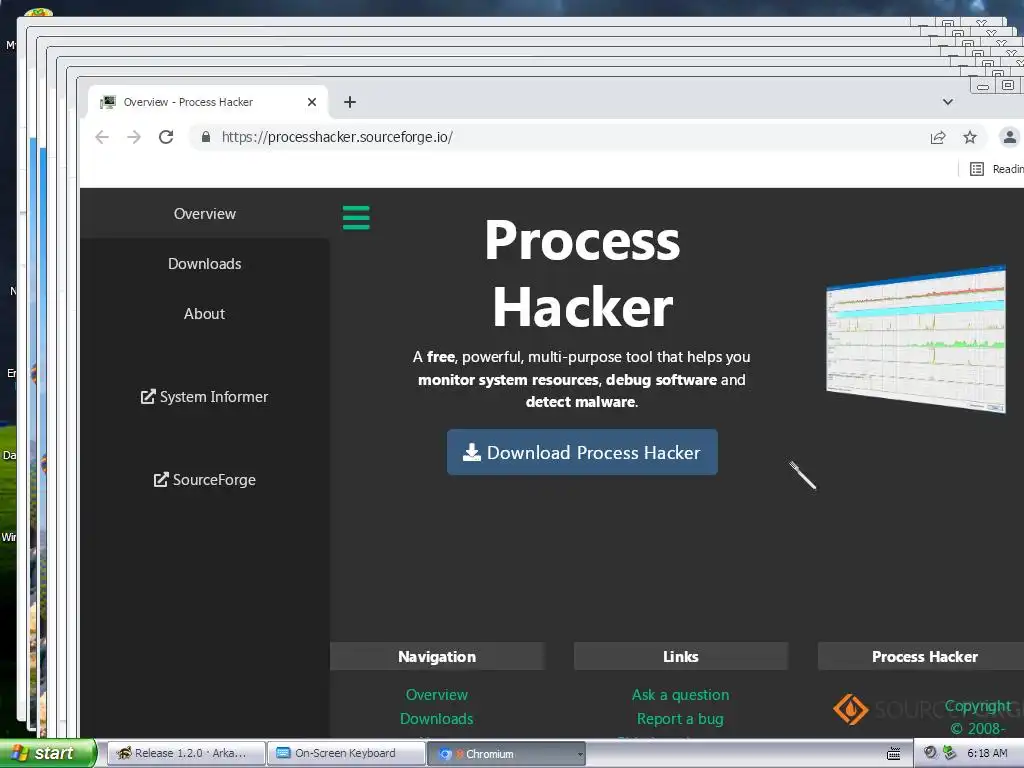Follow the Report a bug link
The image size is (1024, 768).
pyautogui.click(x=680, y=719)
